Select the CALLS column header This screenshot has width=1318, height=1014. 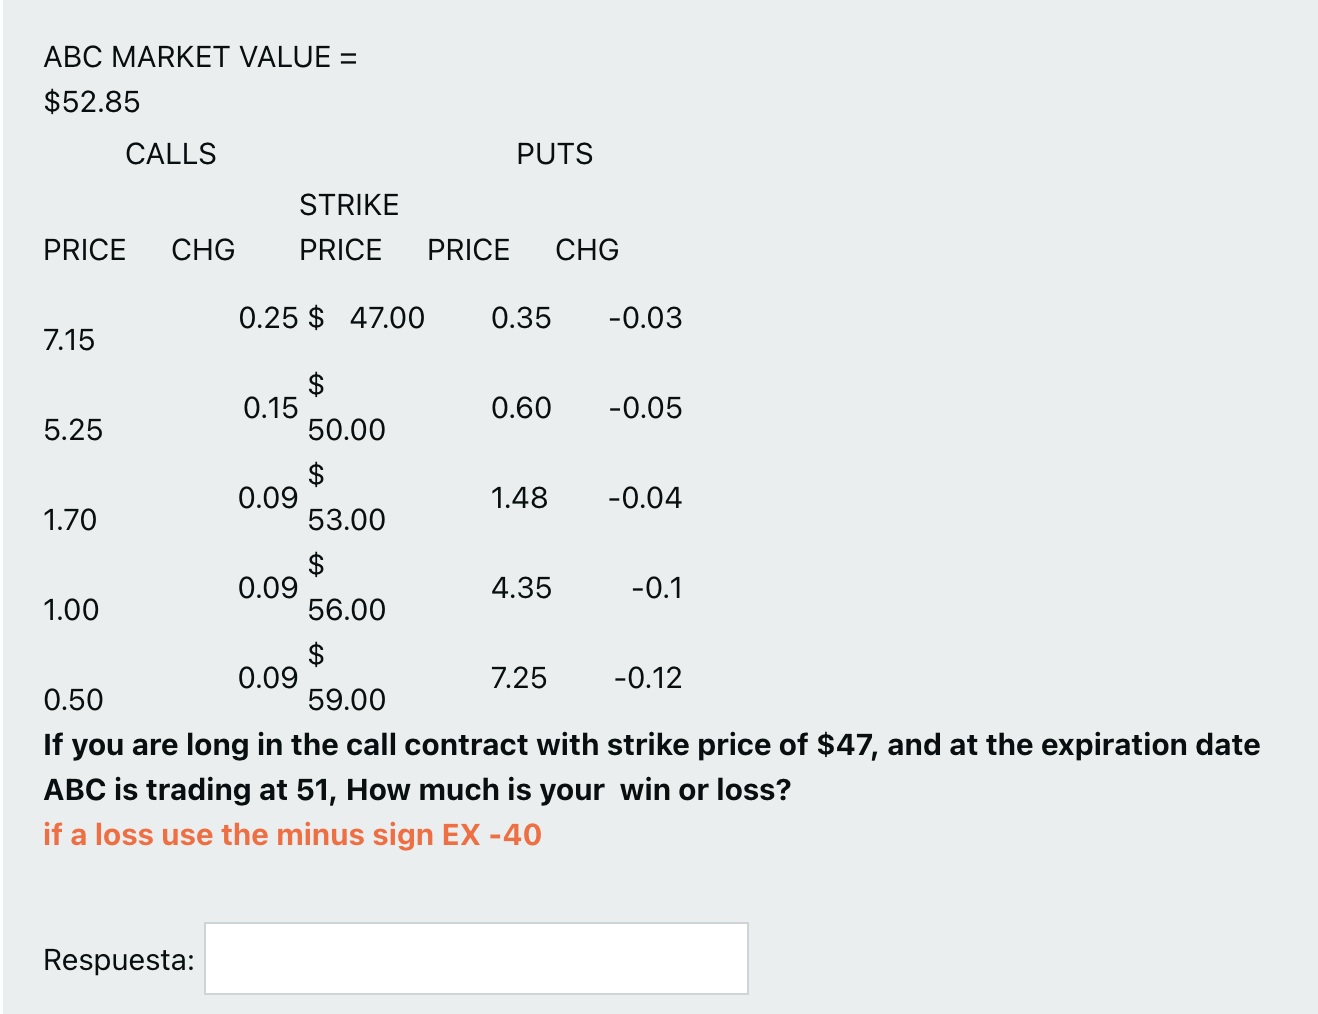click(x=171, y=153)
